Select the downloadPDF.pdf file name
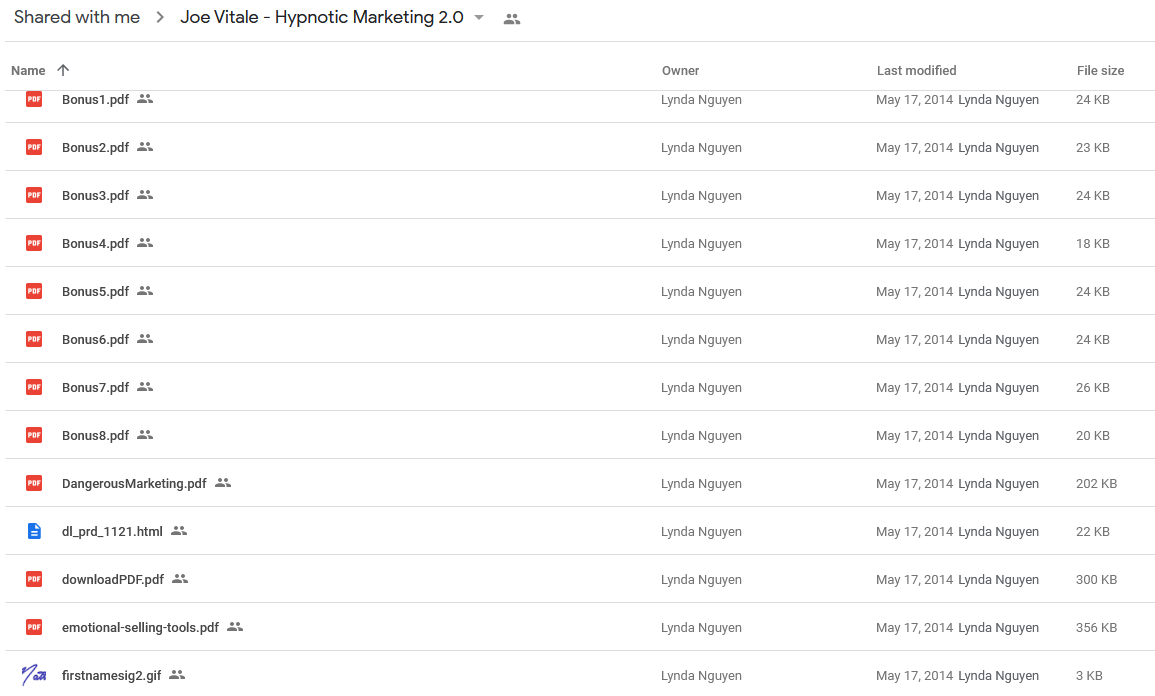 [x=113, y=579]
